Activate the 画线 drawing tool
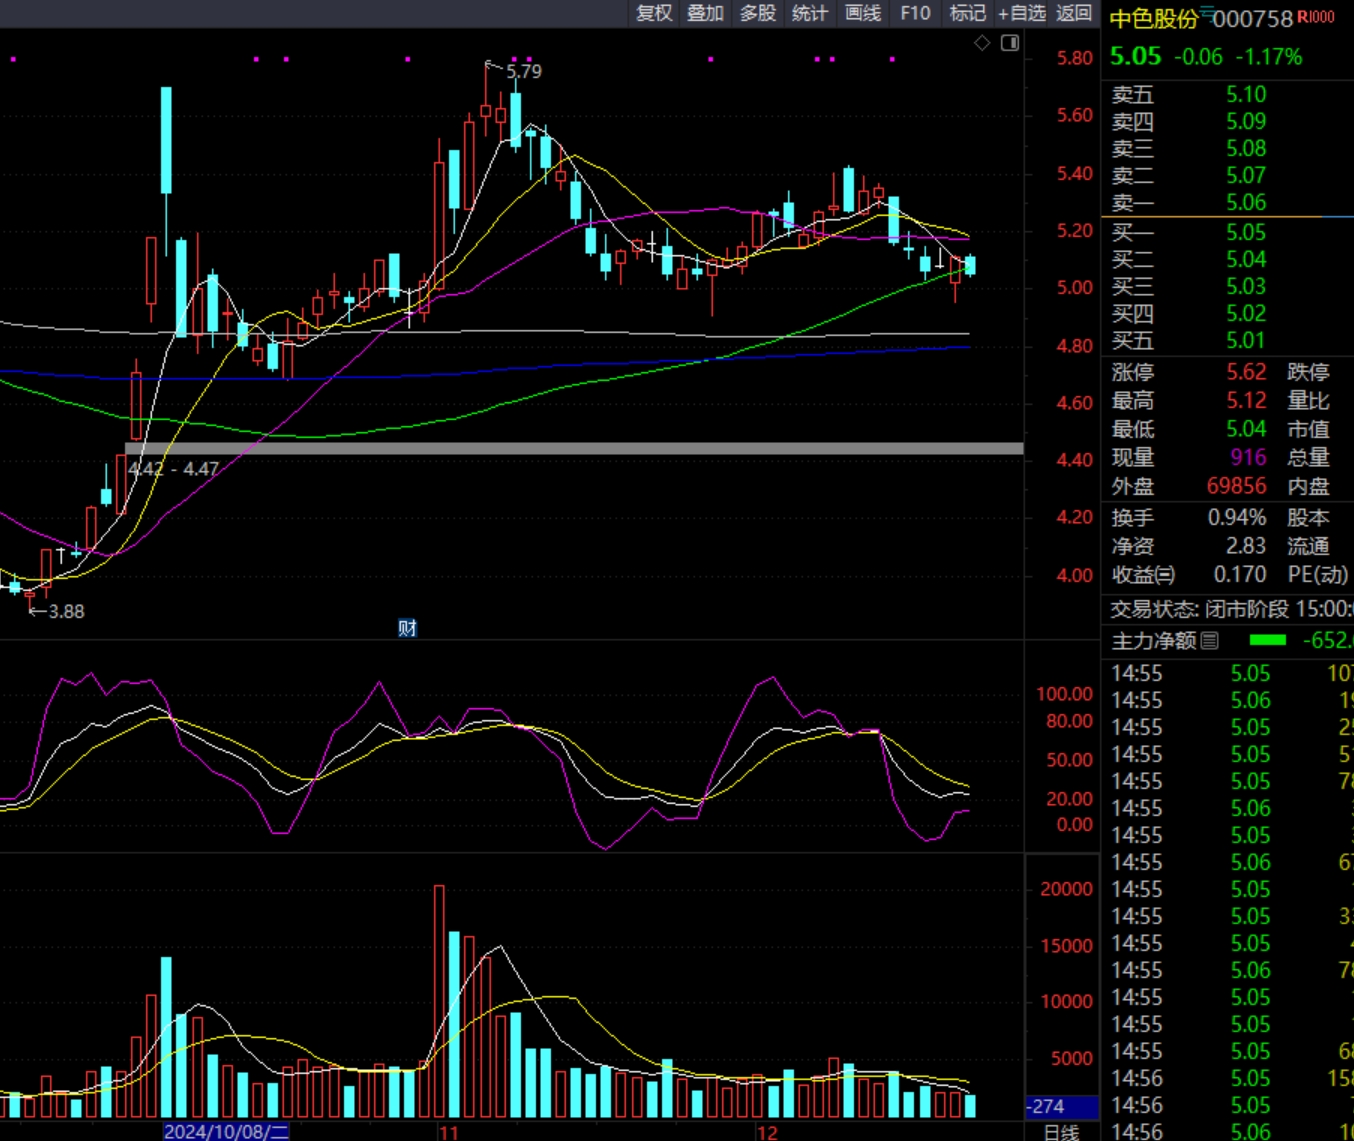This screenshot has height=1141, width=1354. 863,13
